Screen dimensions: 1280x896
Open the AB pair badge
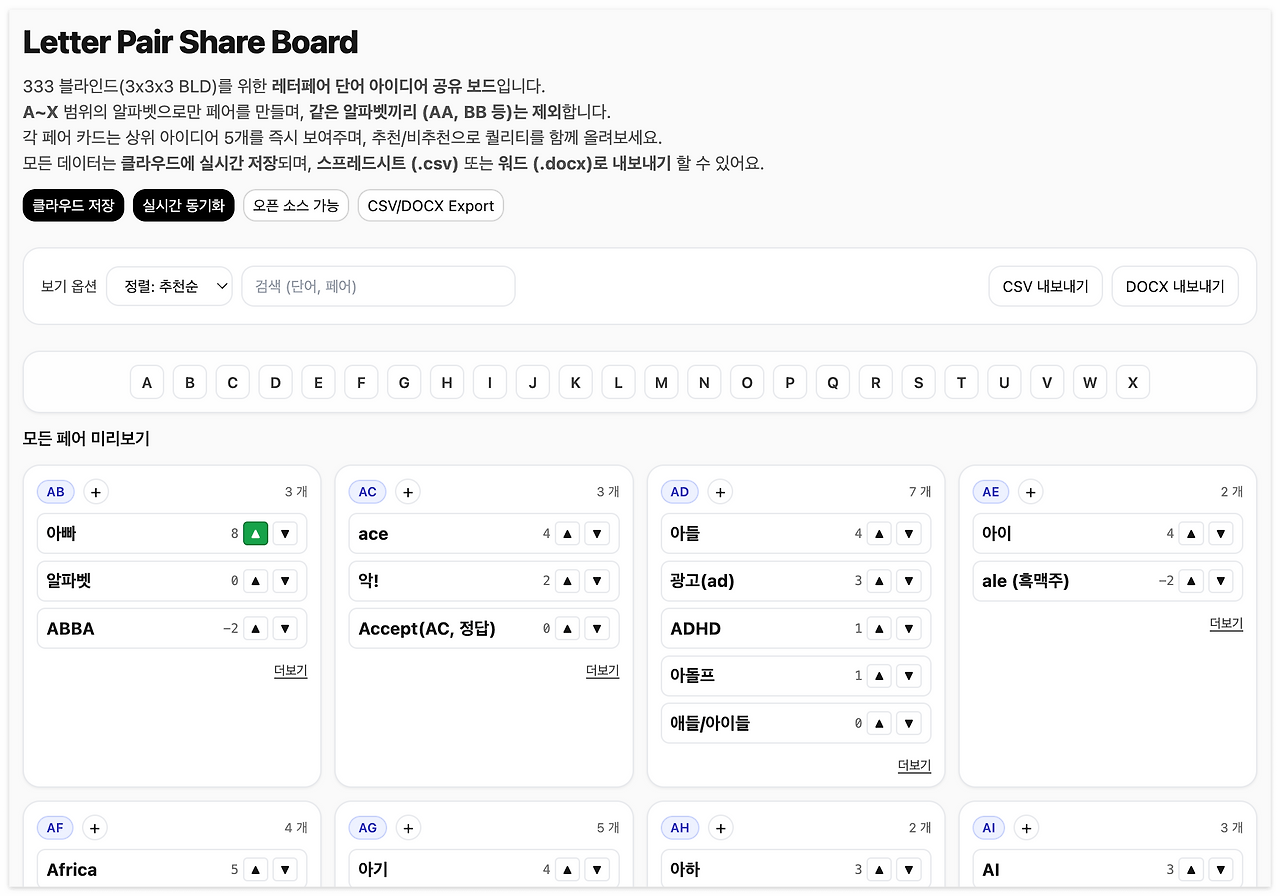point(55,491)
